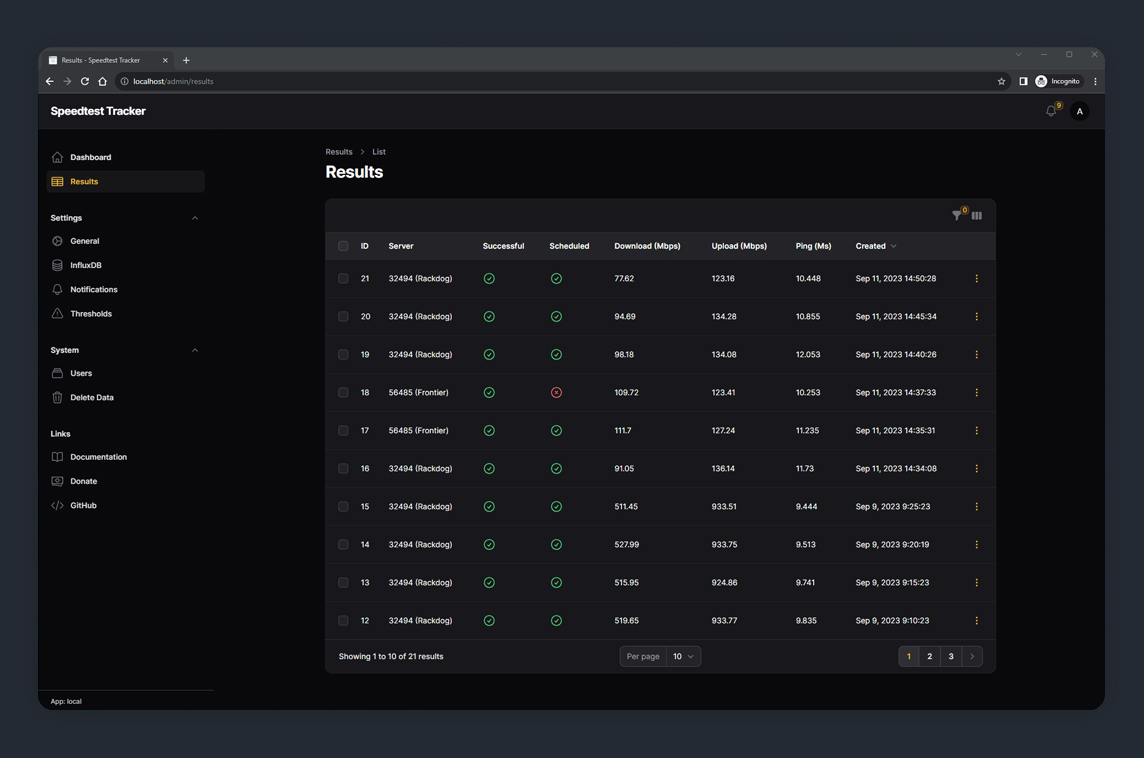Check the checkbox for result ID 14
This screenshot has height=758, width=1144.
(x=343, y=544)
